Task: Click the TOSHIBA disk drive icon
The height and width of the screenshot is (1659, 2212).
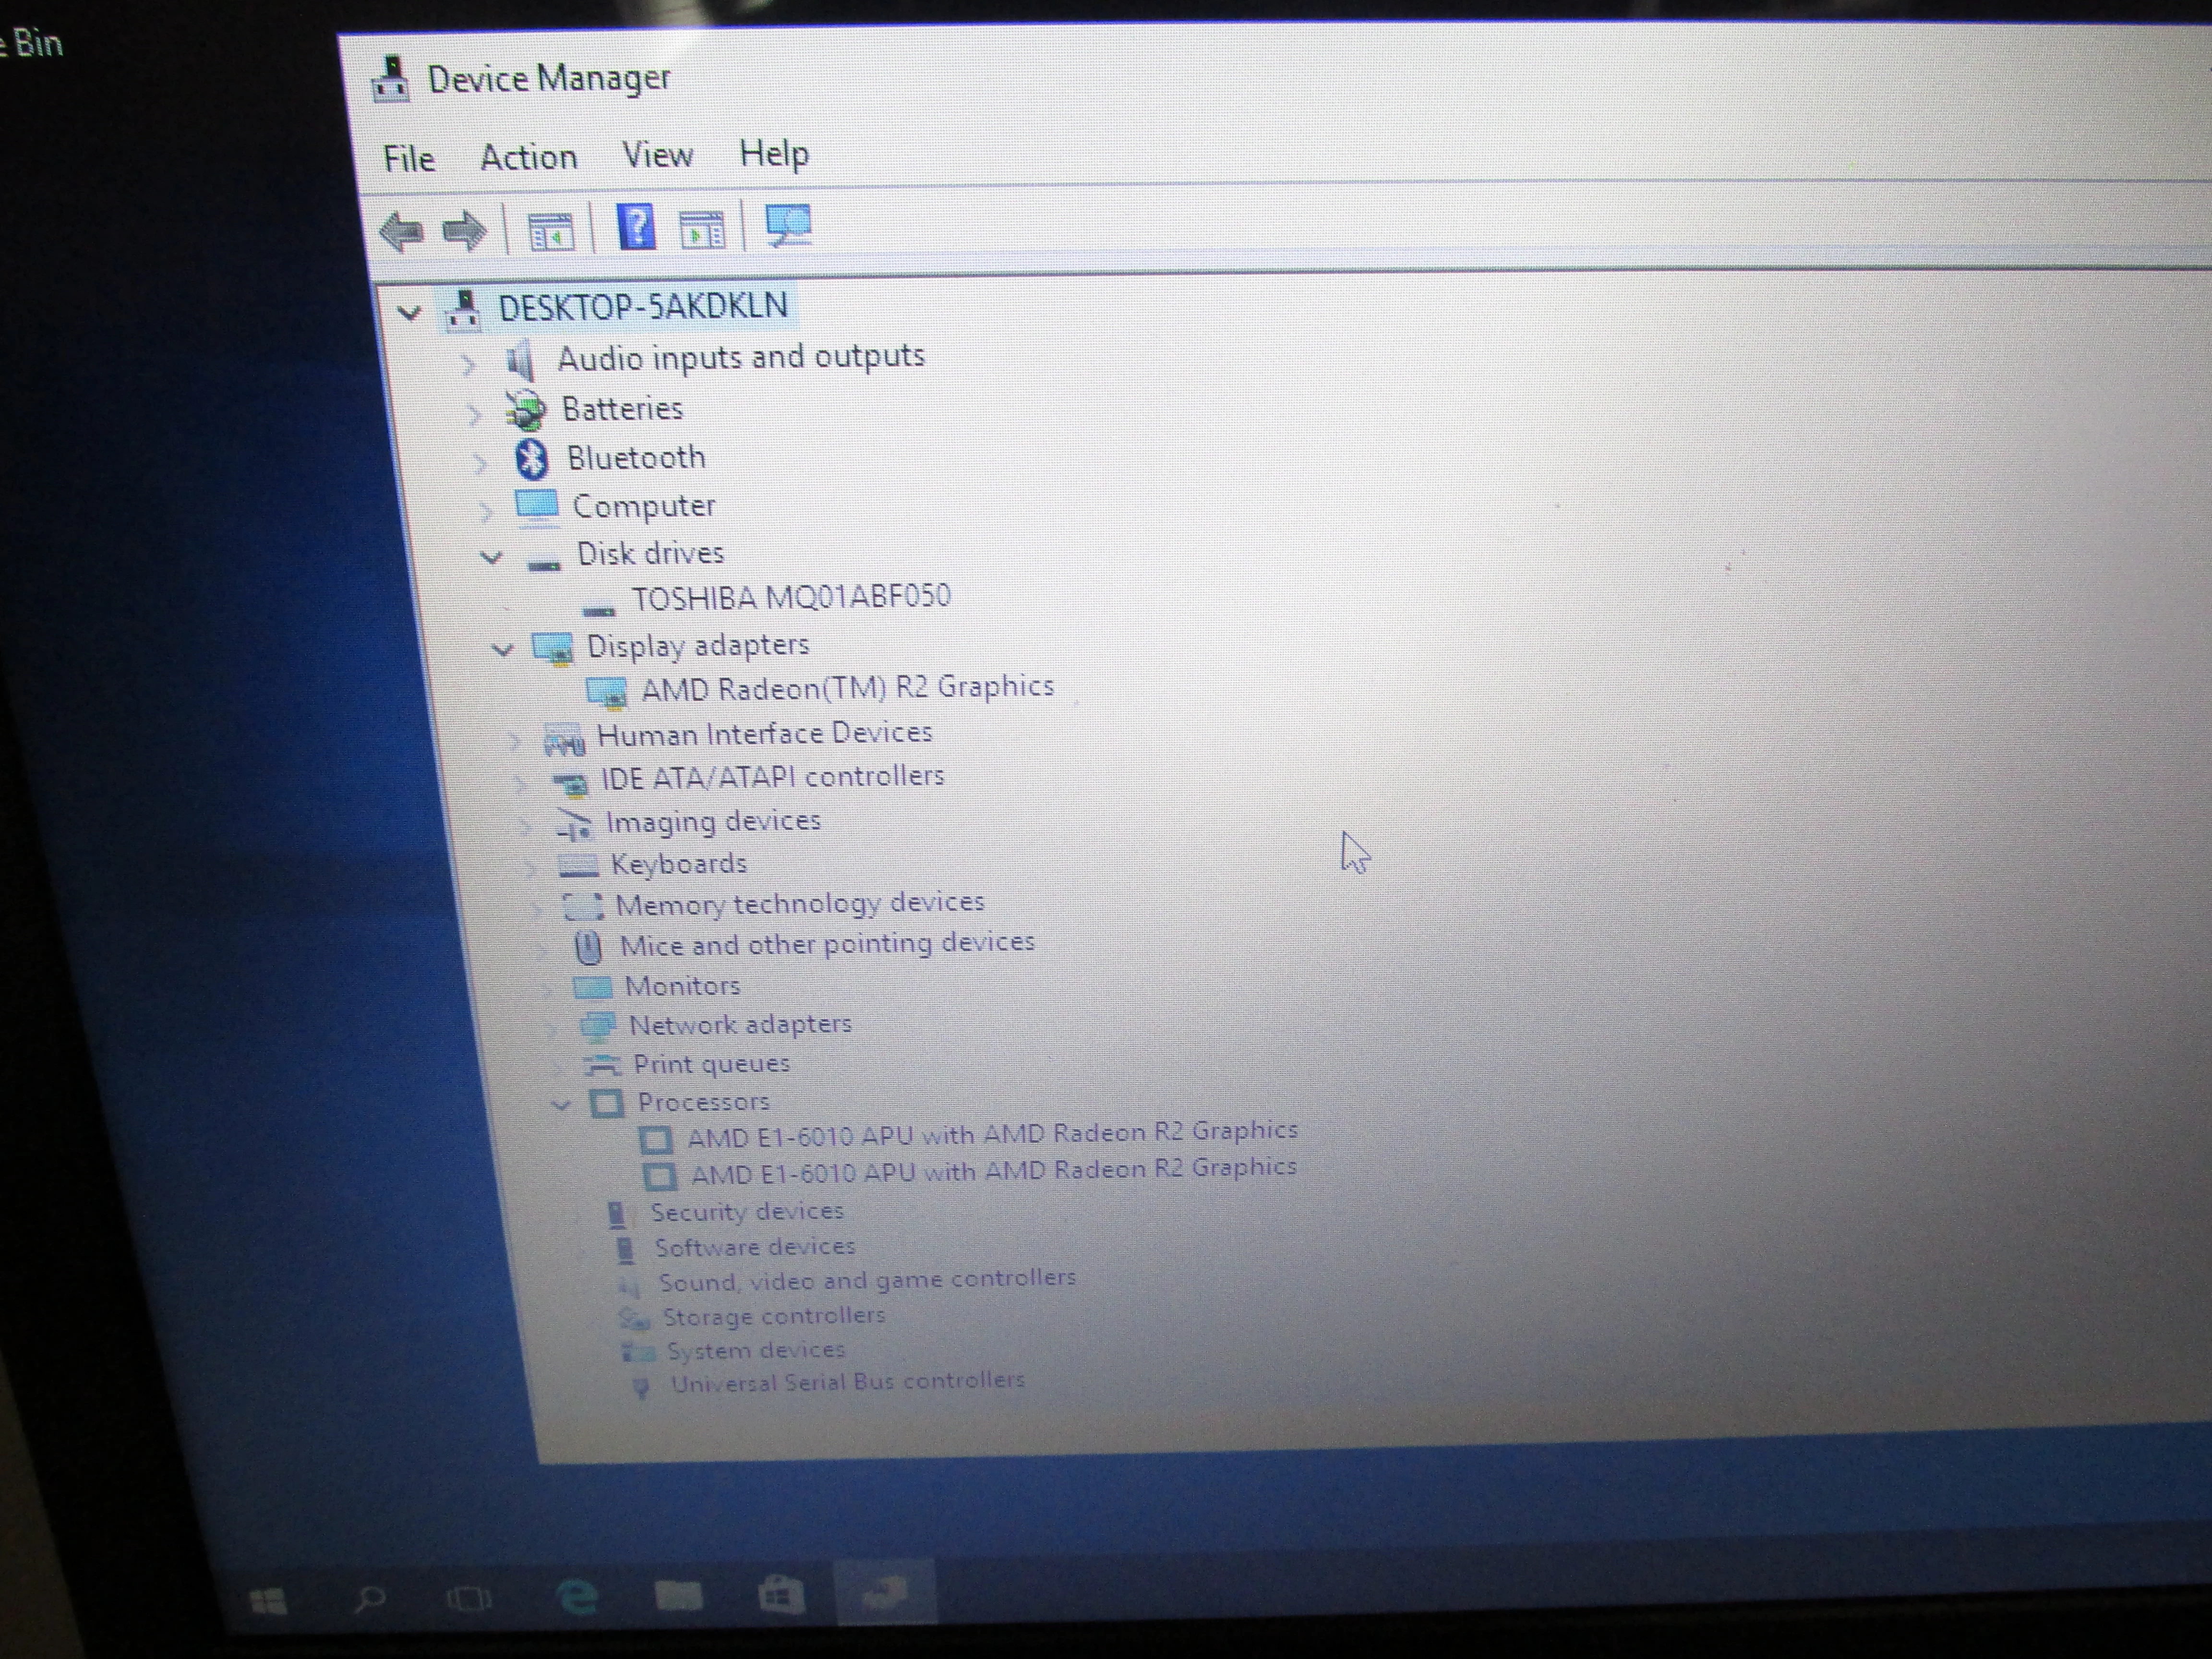Action: (599, 609)
